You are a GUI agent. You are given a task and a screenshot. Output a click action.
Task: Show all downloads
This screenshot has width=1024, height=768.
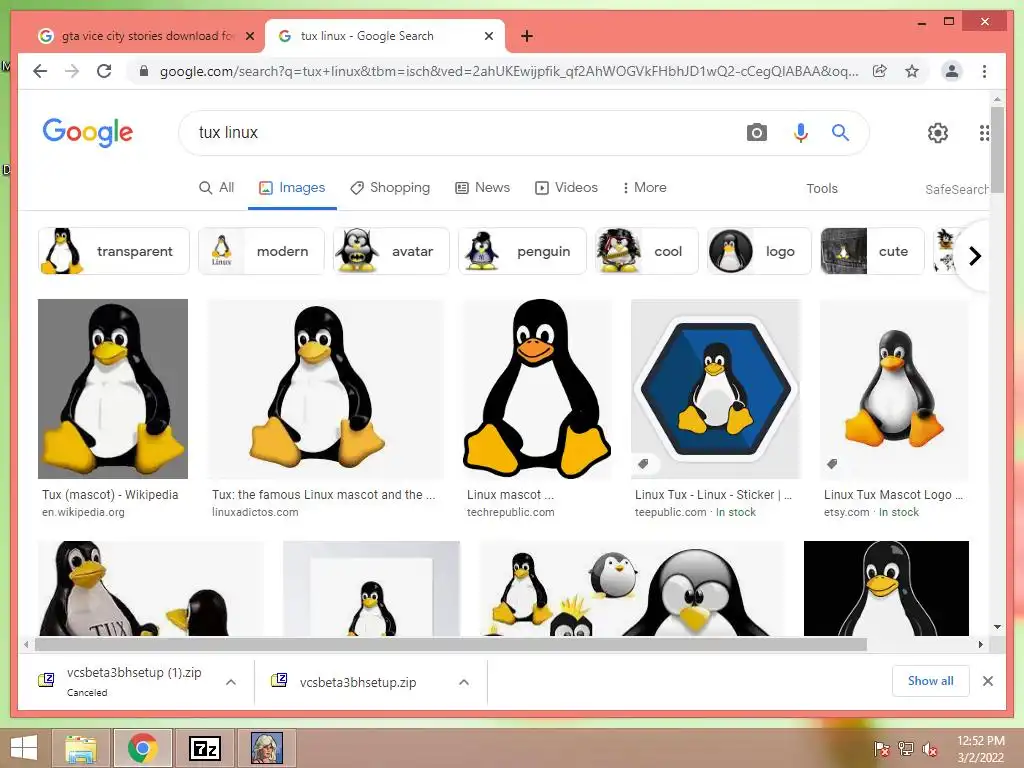point(931,681)
